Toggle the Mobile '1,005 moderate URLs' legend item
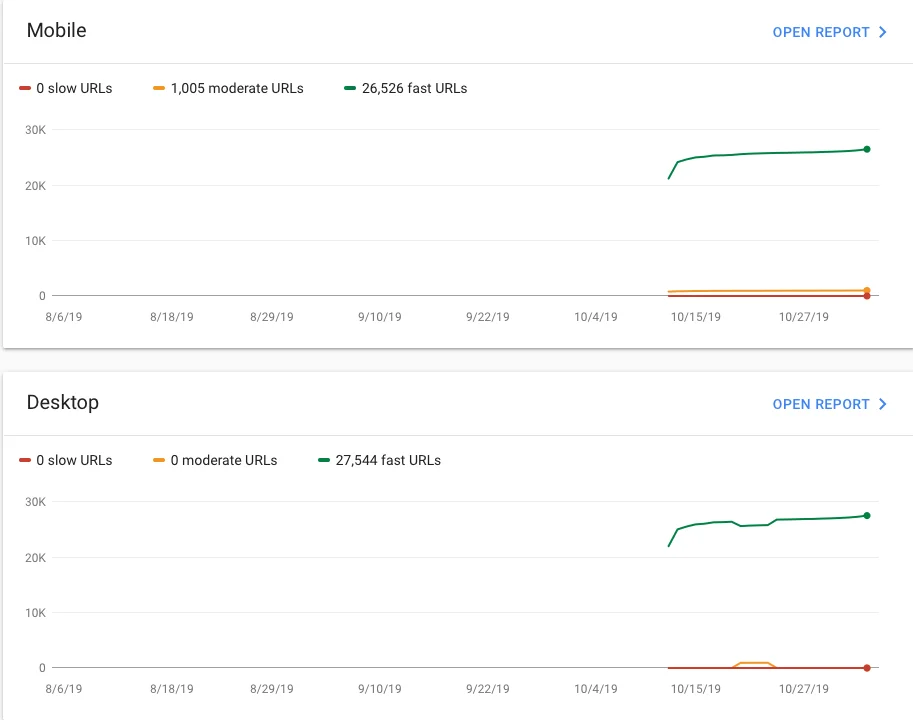This screenshot has width=913, height=720. pyautogui.click(x=228, y=88)
